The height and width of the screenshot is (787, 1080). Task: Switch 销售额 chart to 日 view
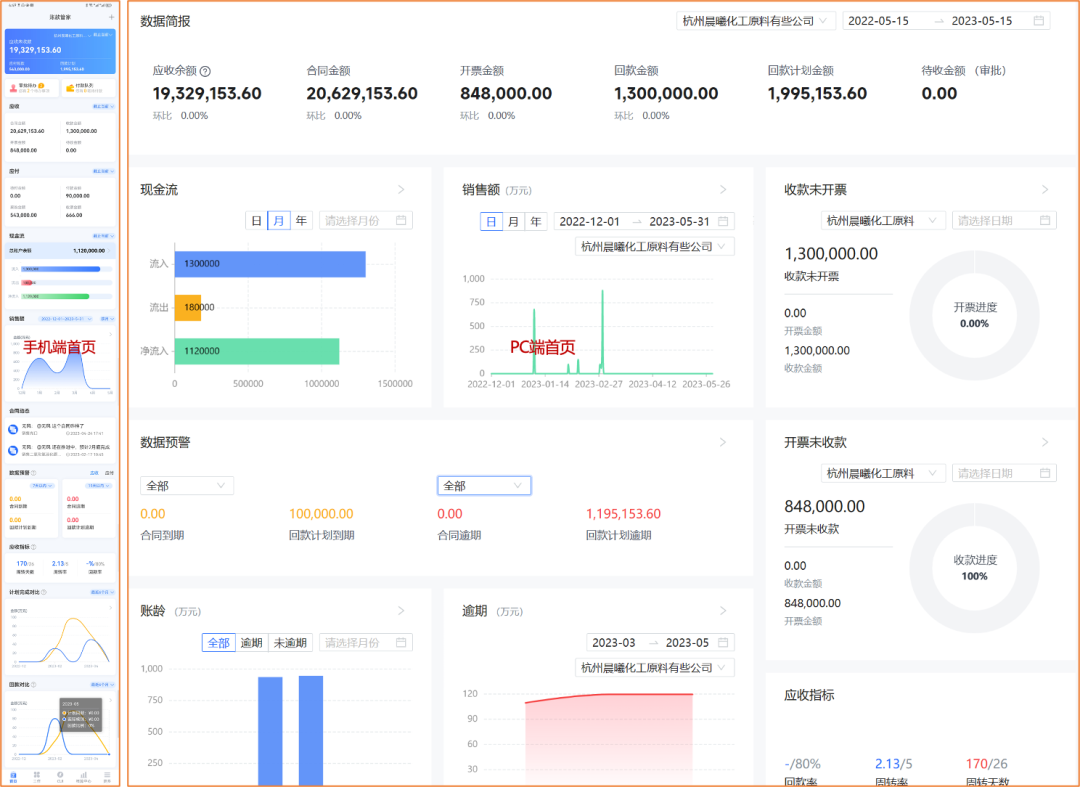point(491,221)
